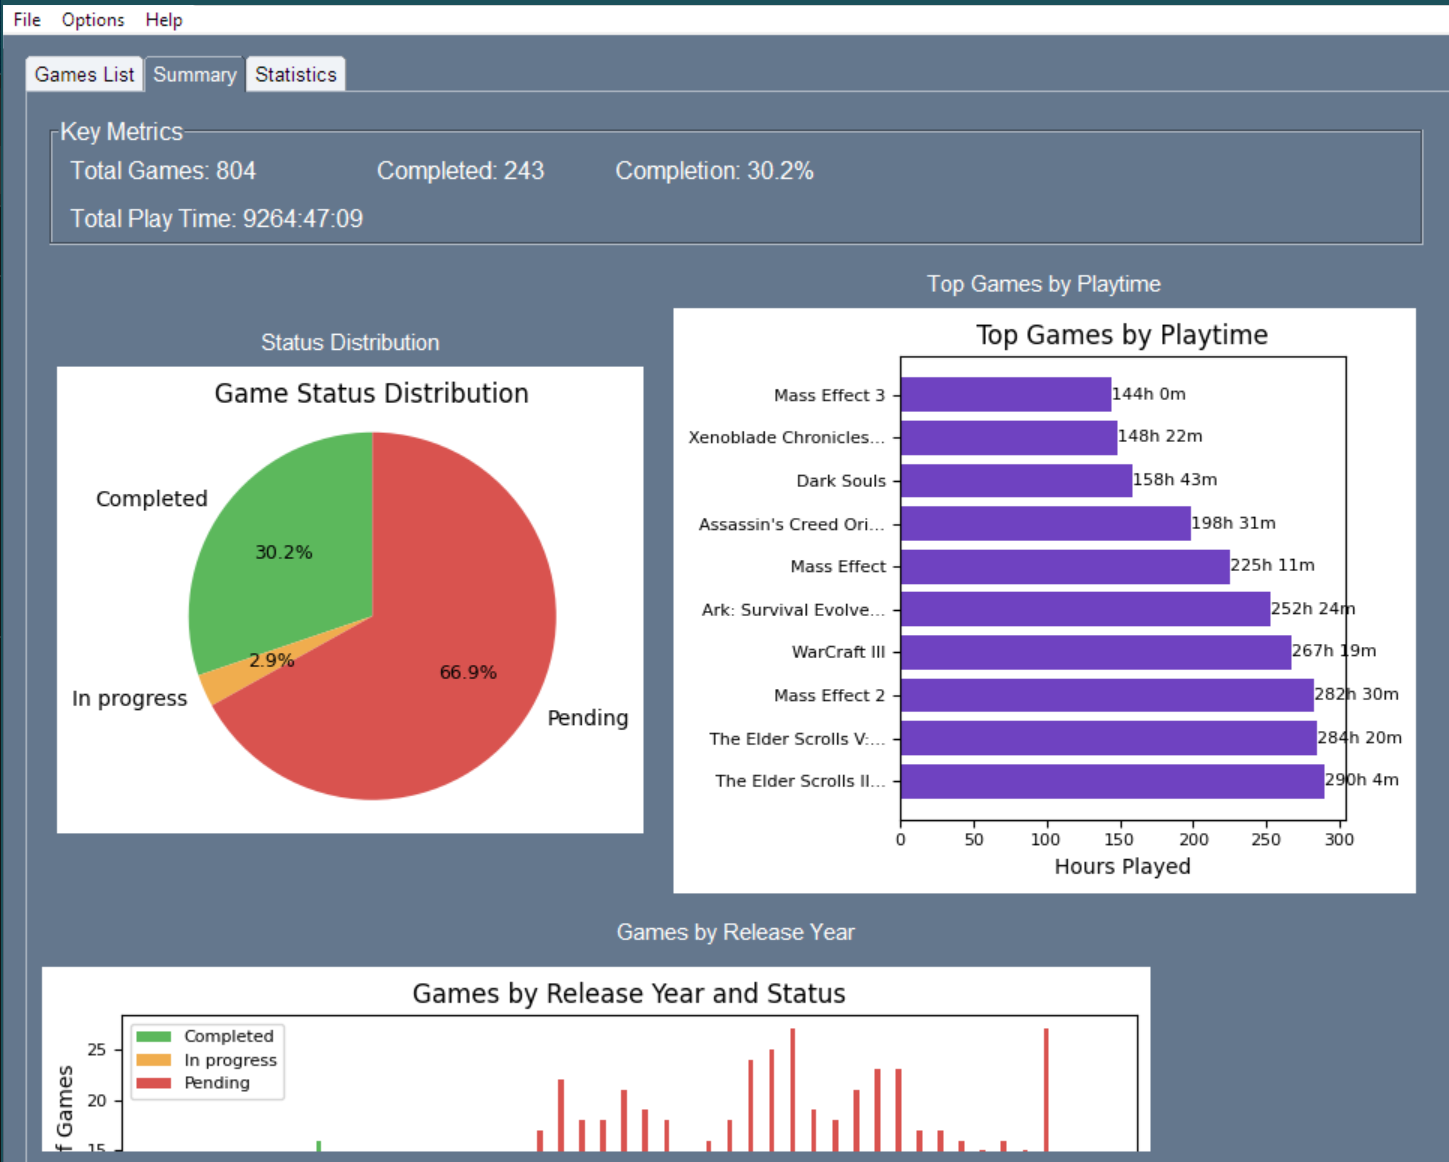This screenshot has height=1162, width=1449.
Task: Click the Dark Souls bar
Action: click(x=1017, y=480)
